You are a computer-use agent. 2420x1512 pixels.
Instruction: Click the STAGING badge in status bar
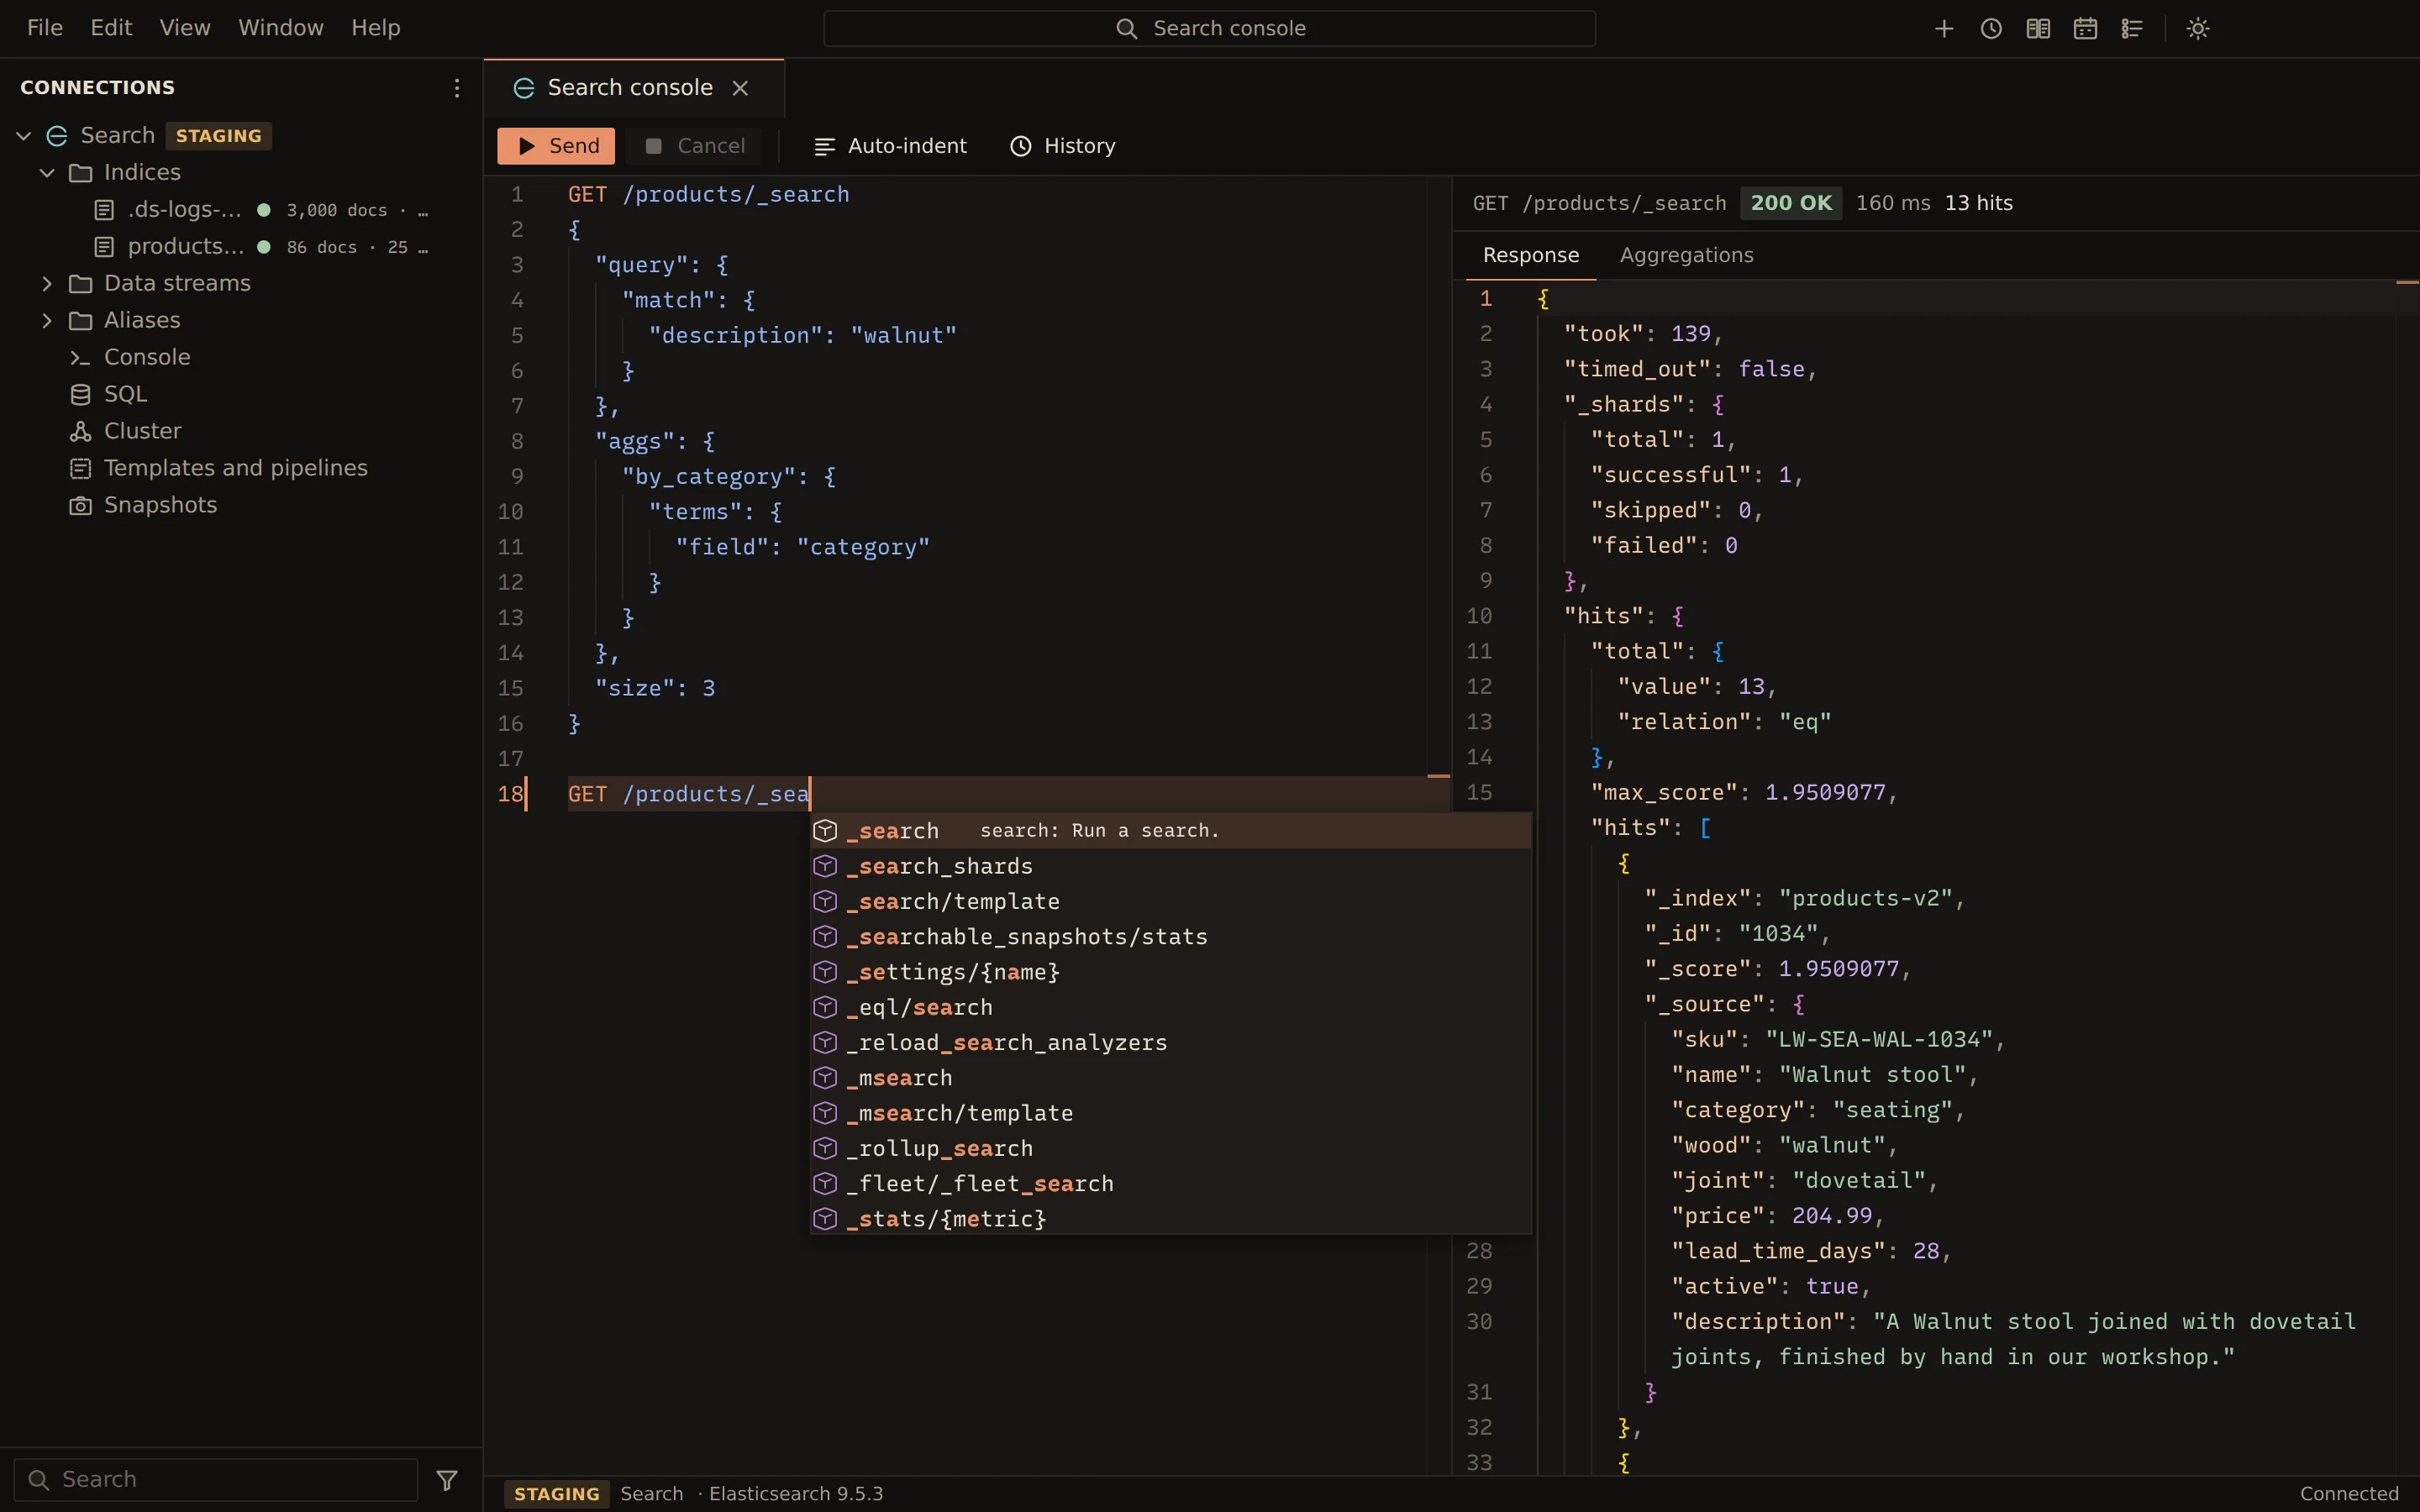(x=557, y=1494)
